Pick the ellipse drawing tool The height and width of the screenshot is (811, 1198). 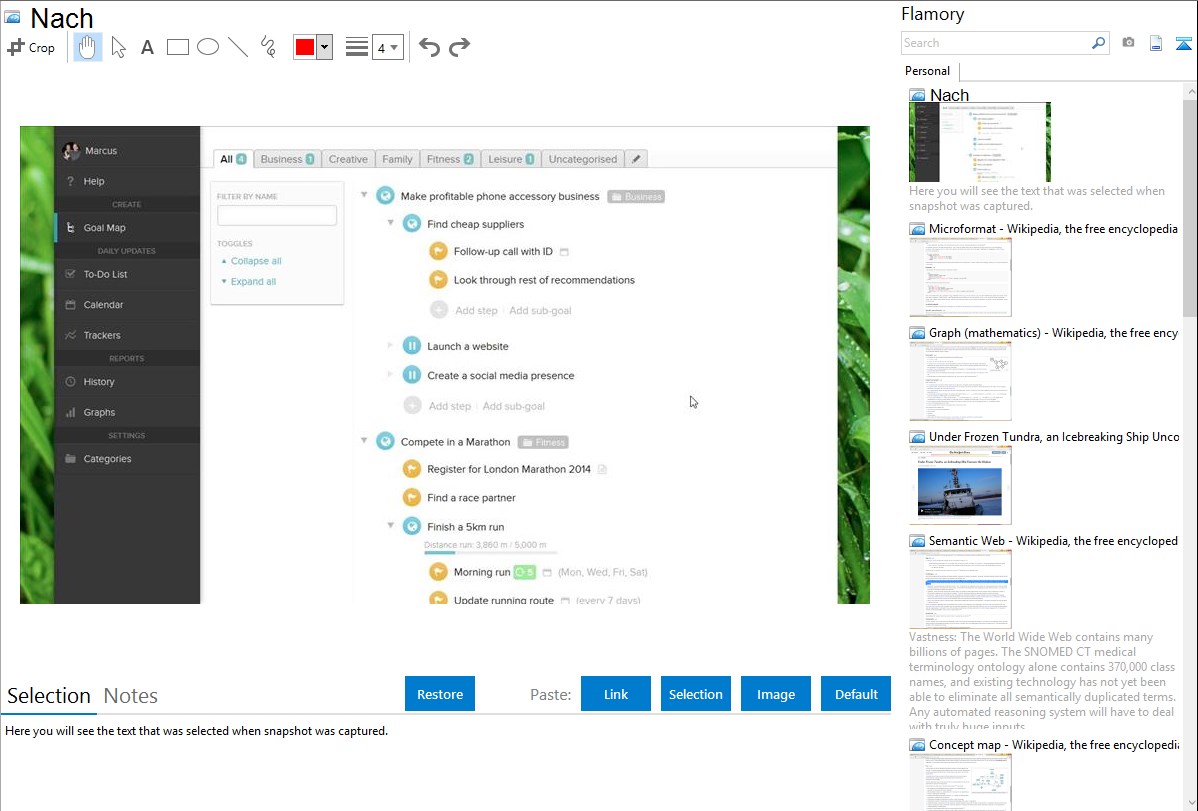[208, 47]
